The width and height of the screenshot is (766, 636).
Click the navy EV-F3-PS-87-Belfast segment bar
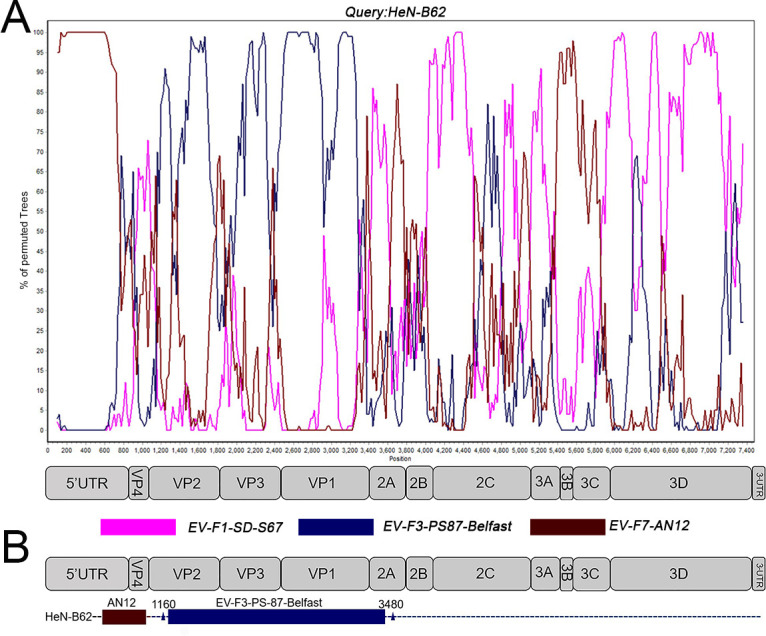coord(277,617)
